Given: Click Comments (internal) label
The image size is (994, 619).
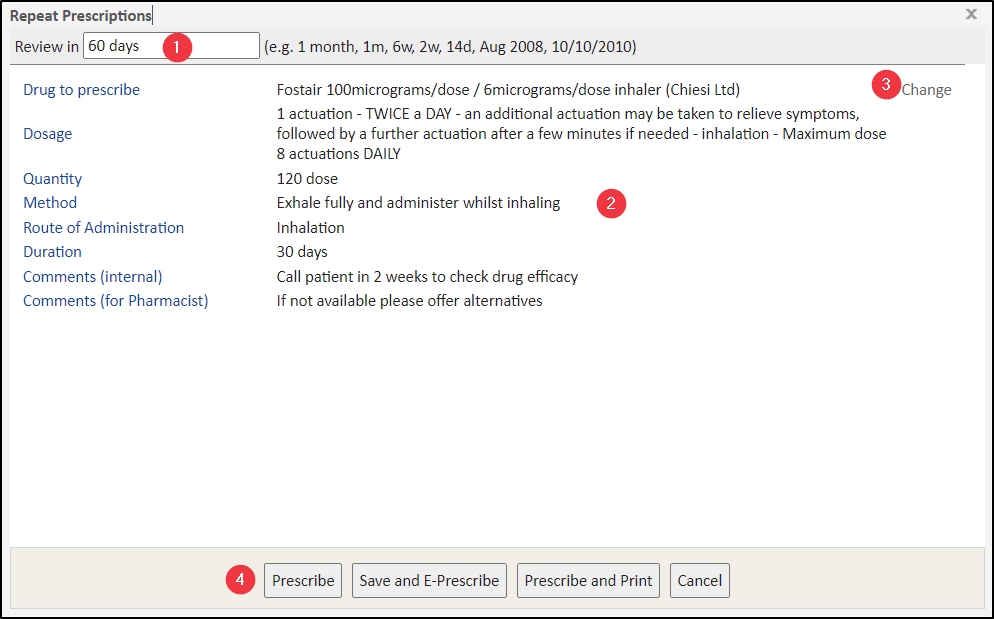Looking at the screenshot, I should tap(93, 277).
